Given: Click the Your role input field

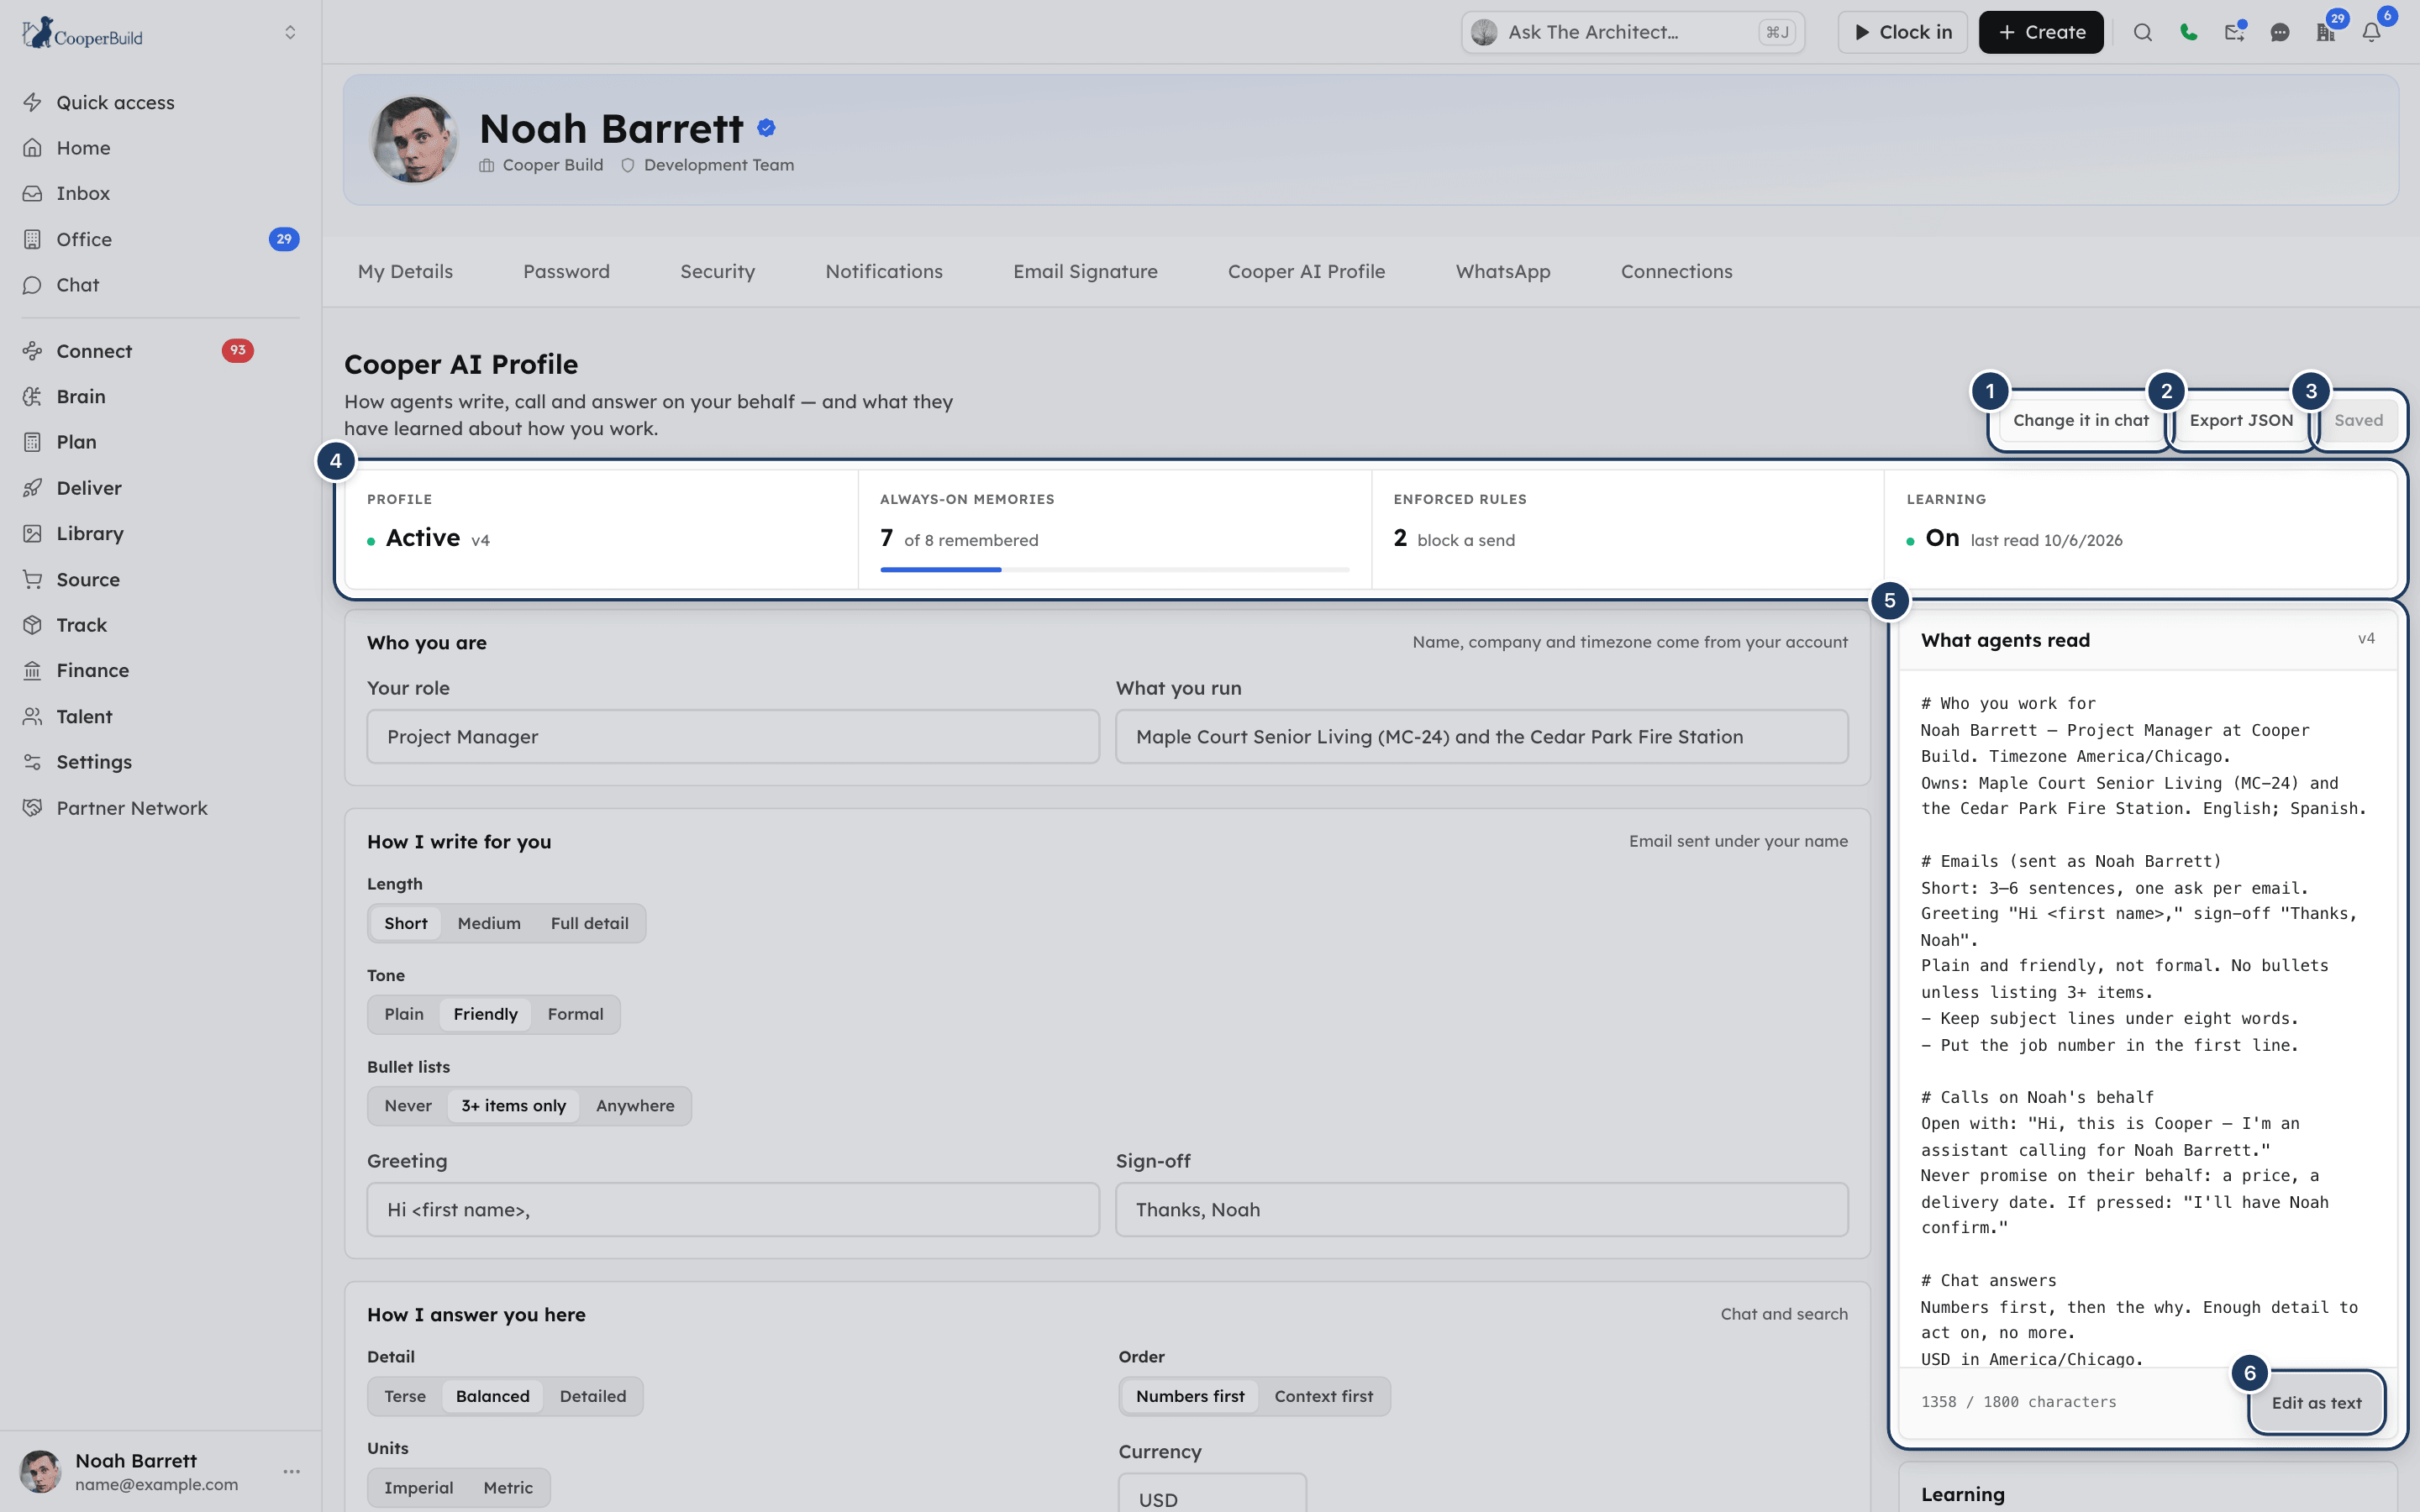Looking at the screenshot, I should (733, 737).
